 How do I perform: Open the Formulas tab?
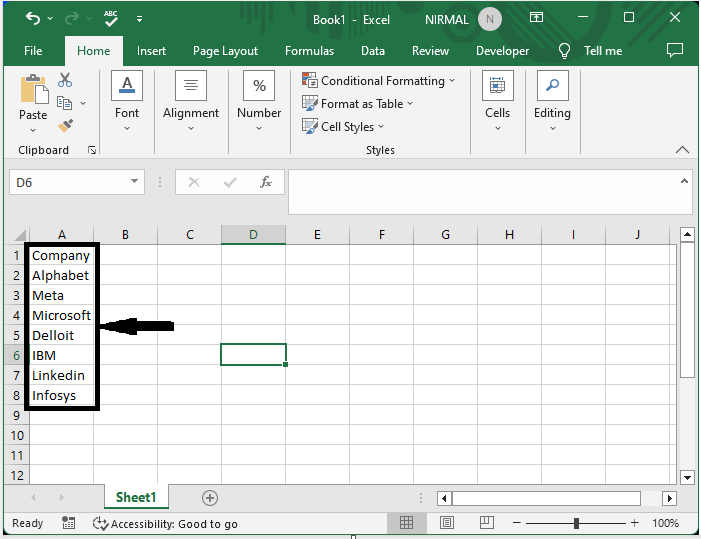(309, 51)
